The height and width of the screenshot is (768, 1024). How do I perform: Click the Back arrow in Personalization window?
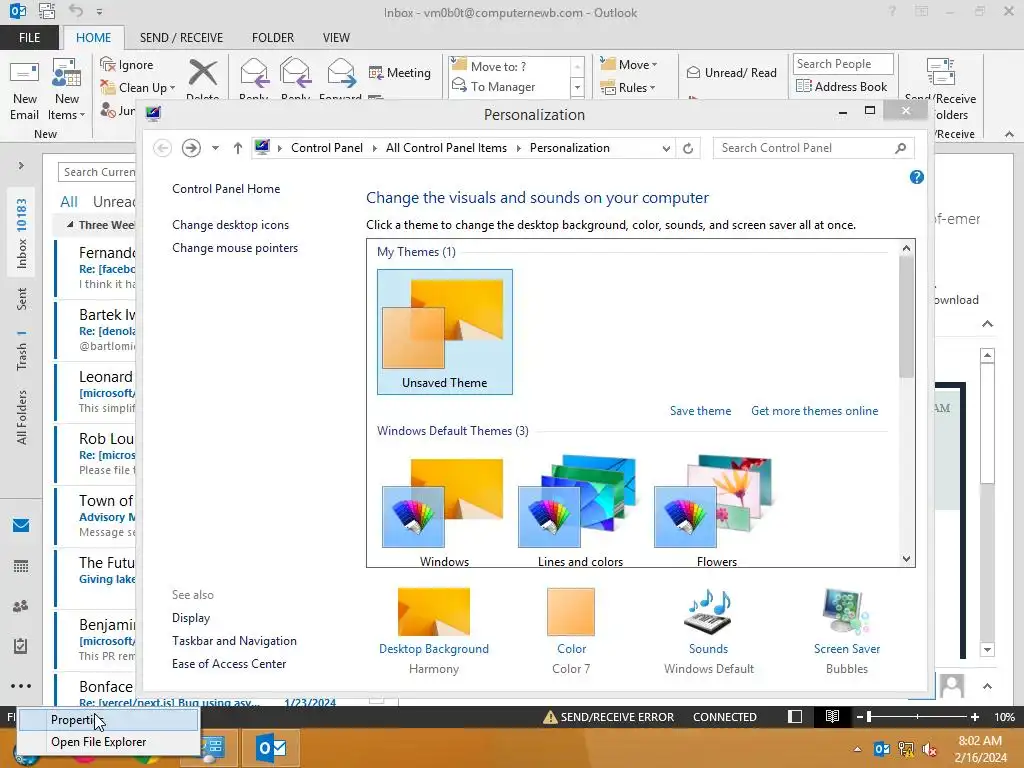coord(163,148)
